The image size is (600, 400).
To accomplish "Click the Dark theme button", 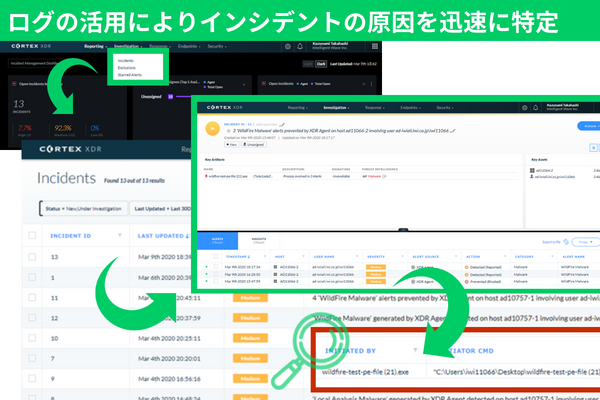I will pos(321,64).
